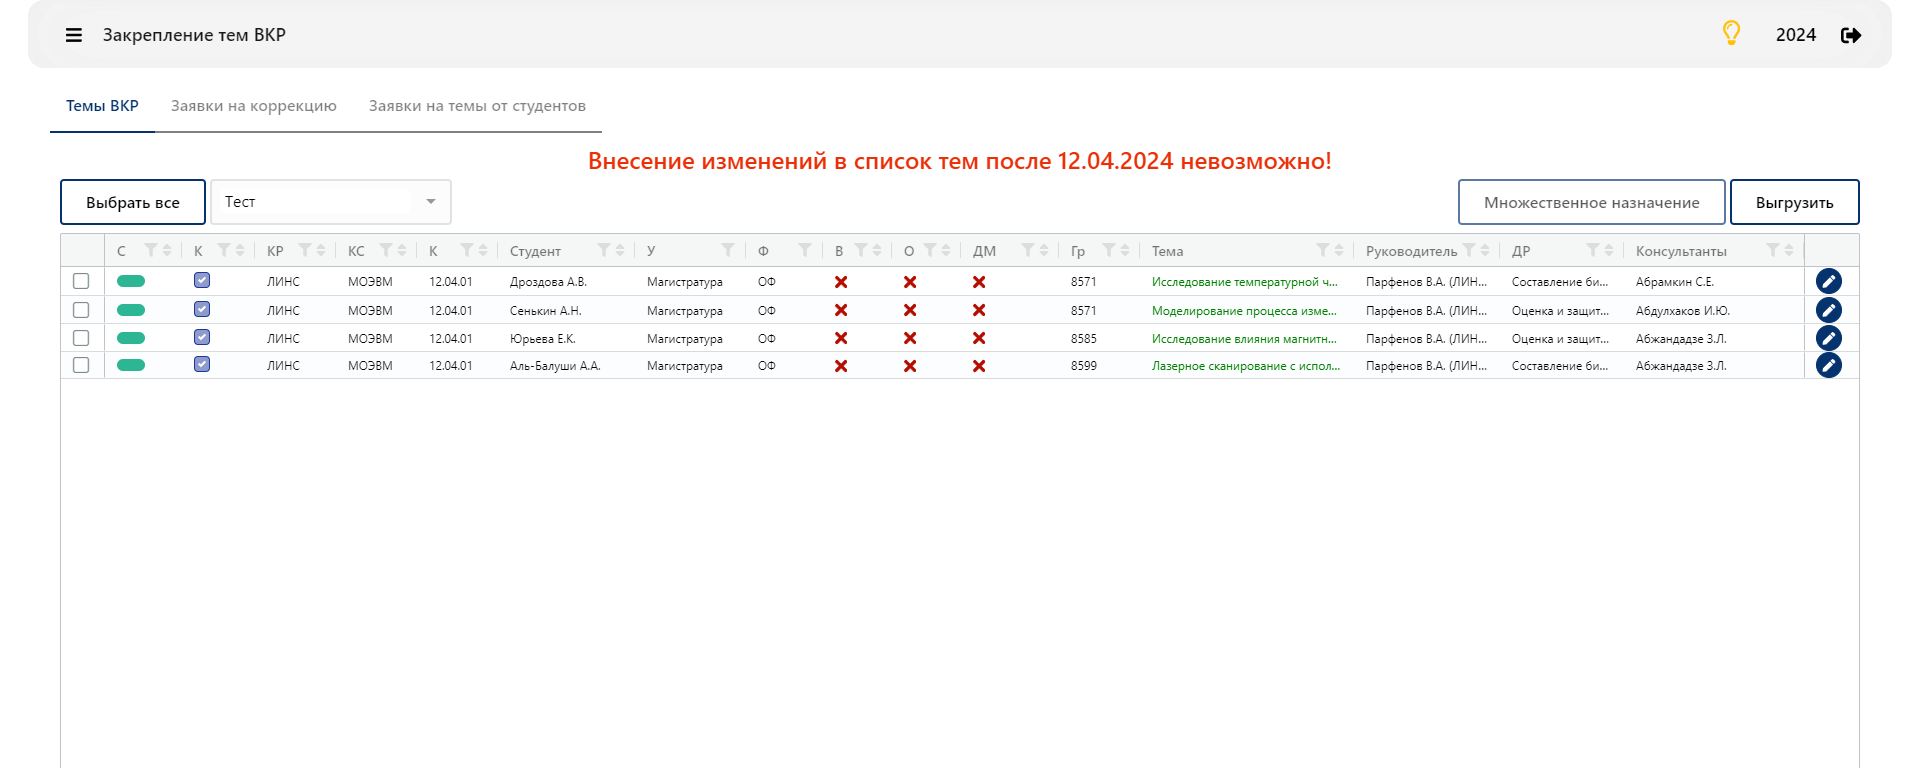
Task: Switch to Заявки на коррекцию tab
Action: [254, 106]
